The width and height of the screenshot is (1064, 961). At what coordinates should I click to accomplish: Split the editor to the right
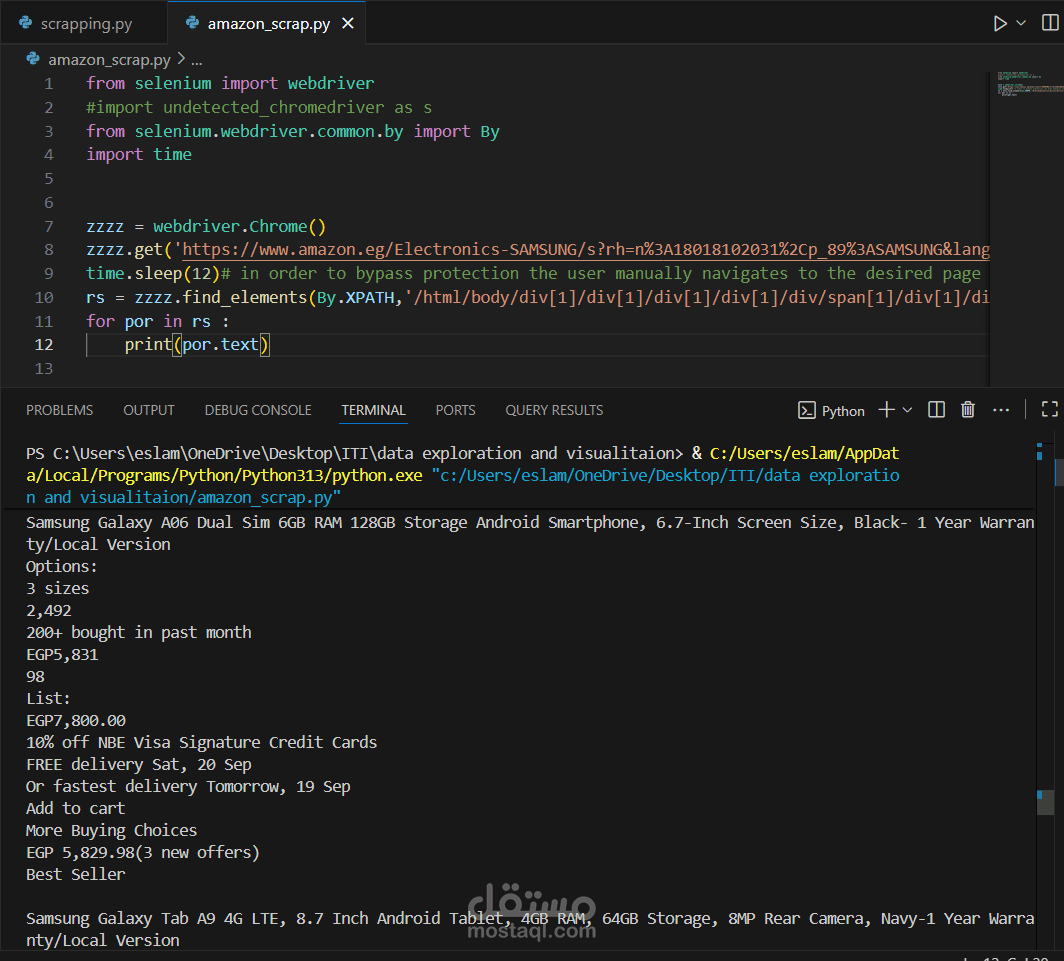1050,23
